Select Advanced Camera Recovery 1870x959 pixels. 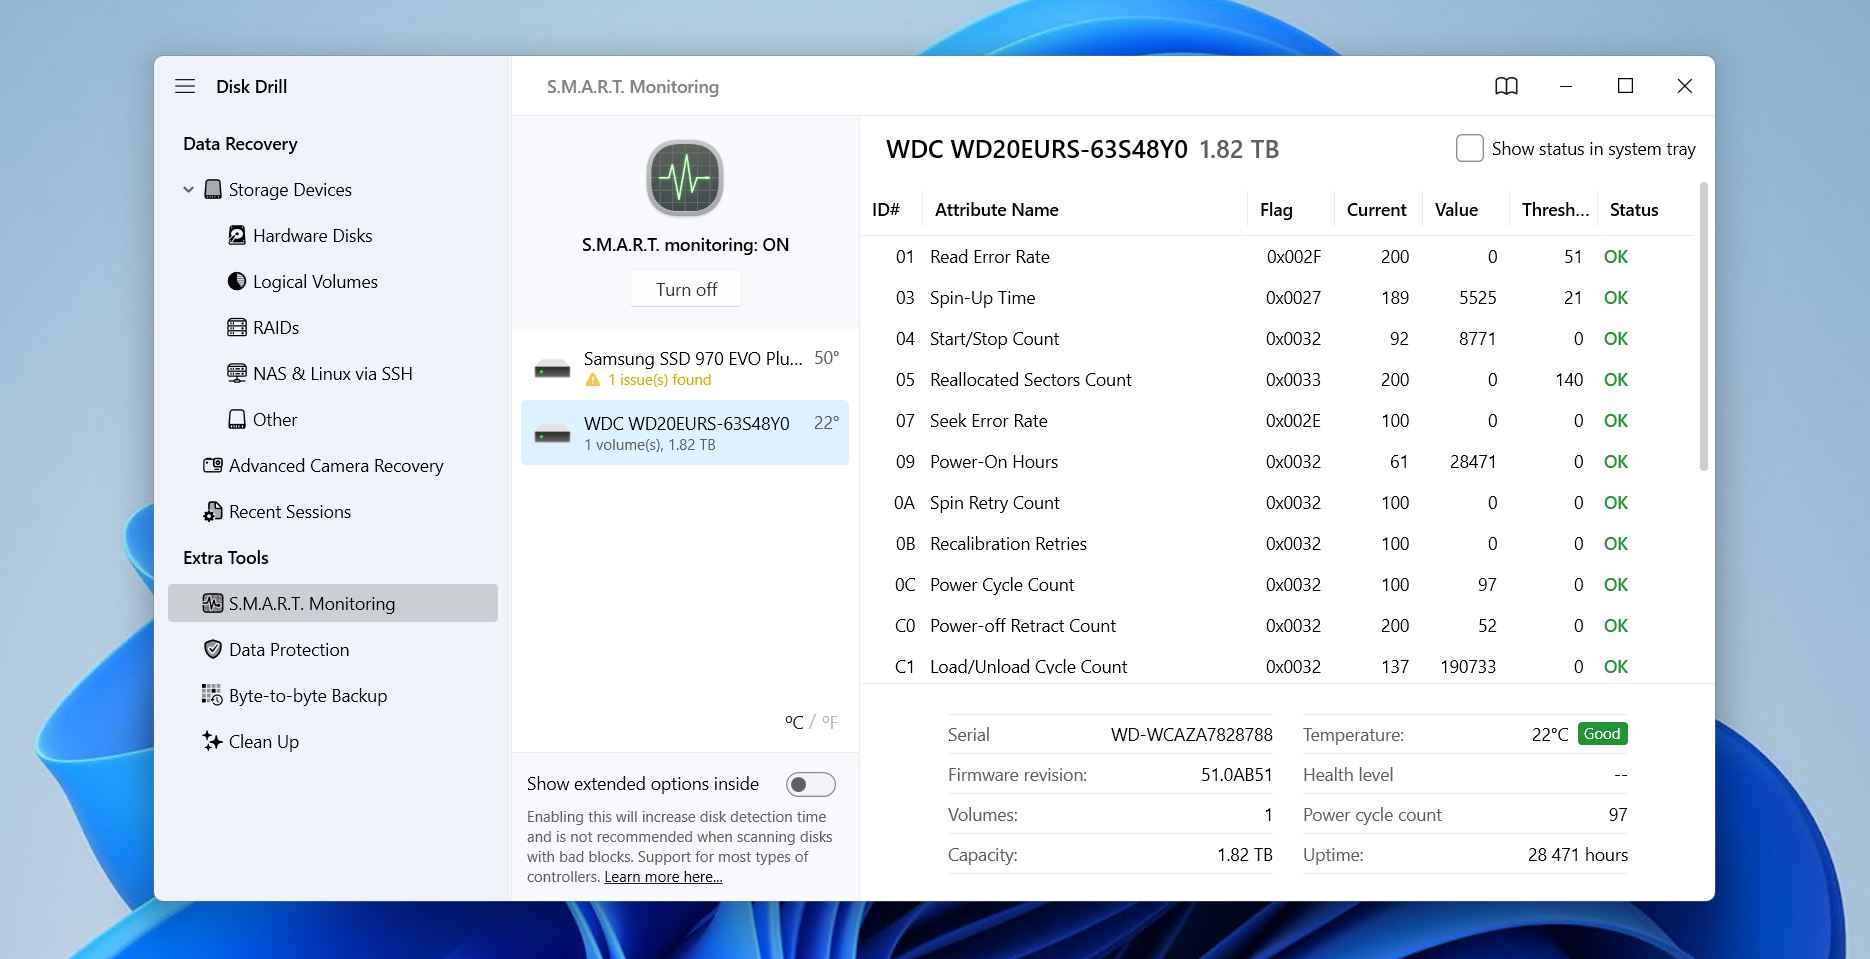point(336,465)
